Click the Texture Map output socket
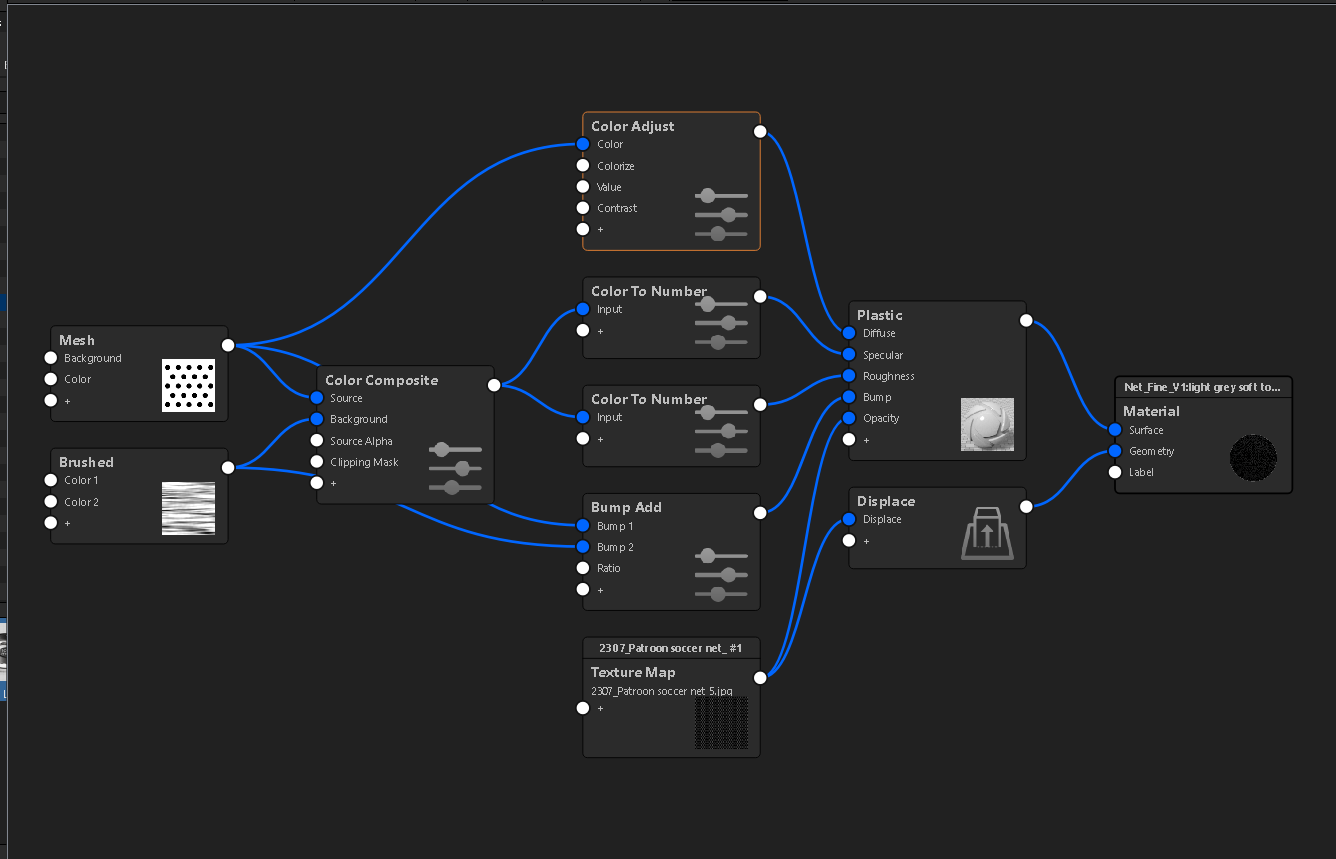 pyautogui.click(x=760, y=677)
